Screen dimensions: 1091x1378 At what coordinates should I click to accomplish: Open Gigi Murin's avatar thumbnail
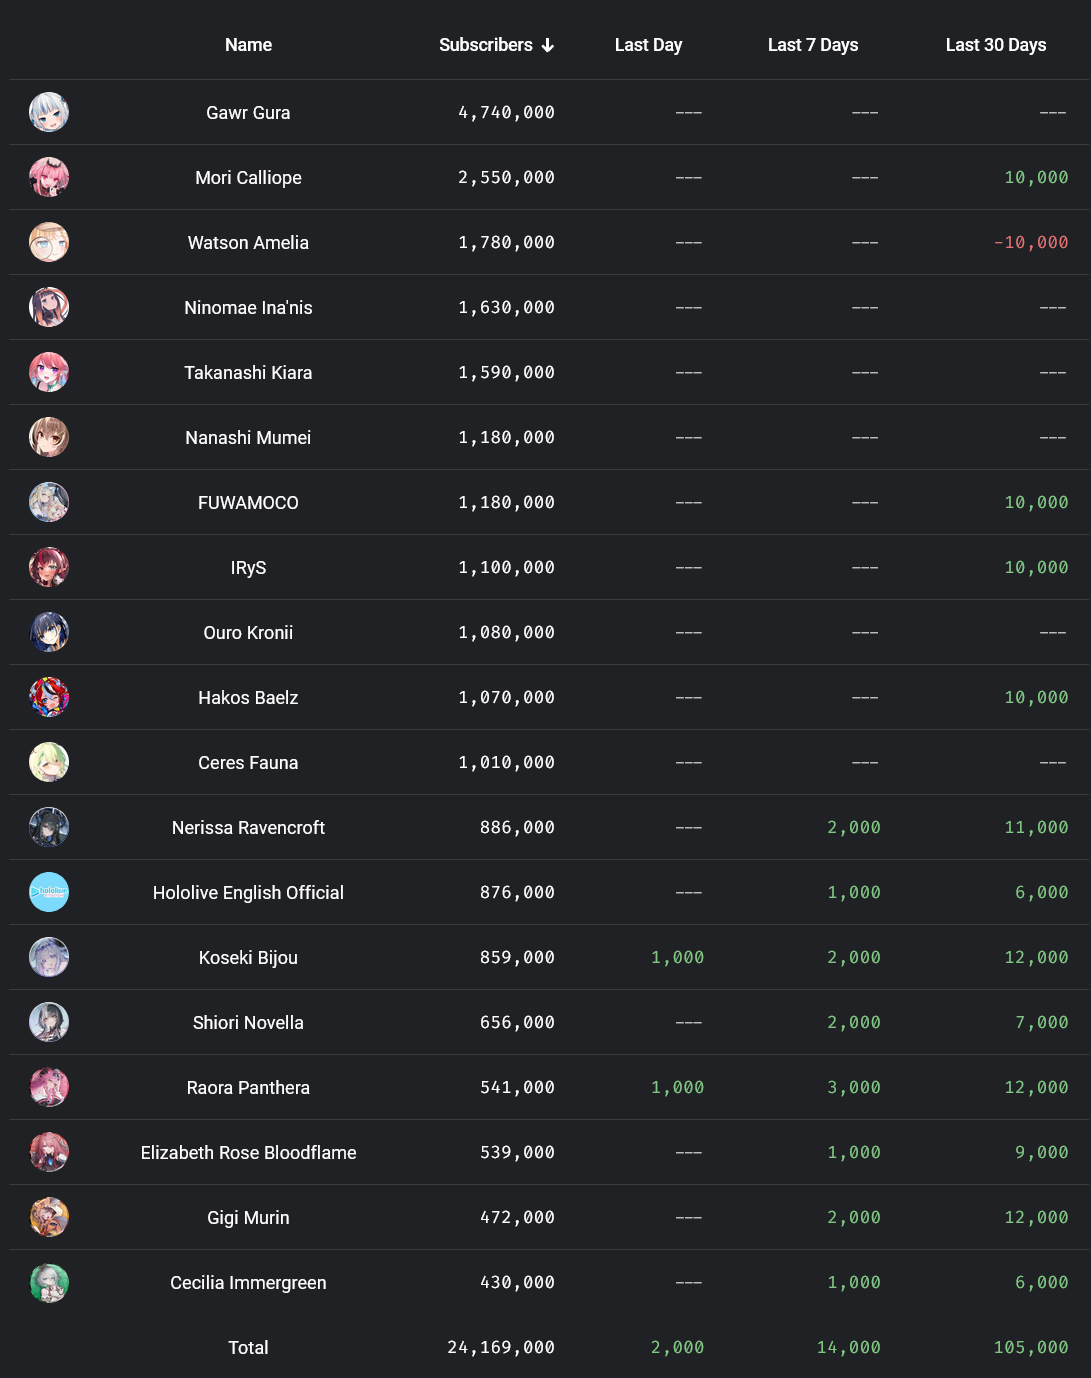(49, 1217)
